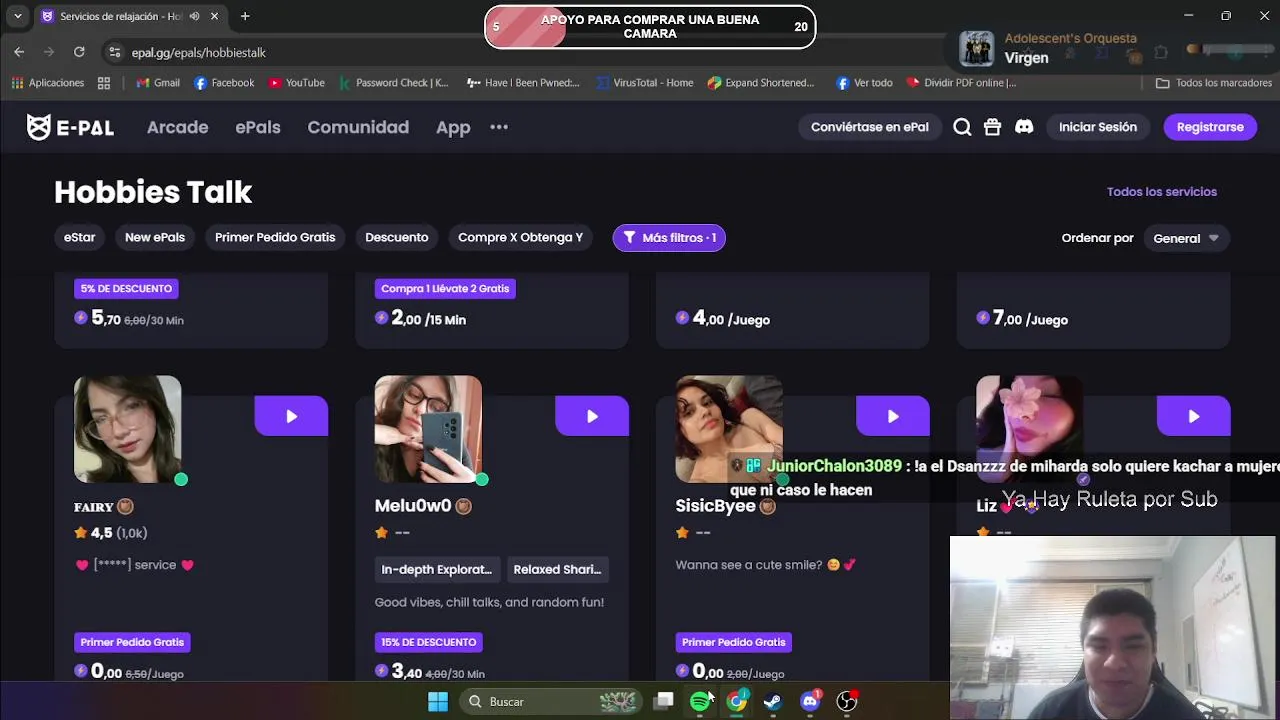The width and height of the screenshot is (1280, 720).
Task: Play Melu0w0's voice intro
Action: point(592,416)
